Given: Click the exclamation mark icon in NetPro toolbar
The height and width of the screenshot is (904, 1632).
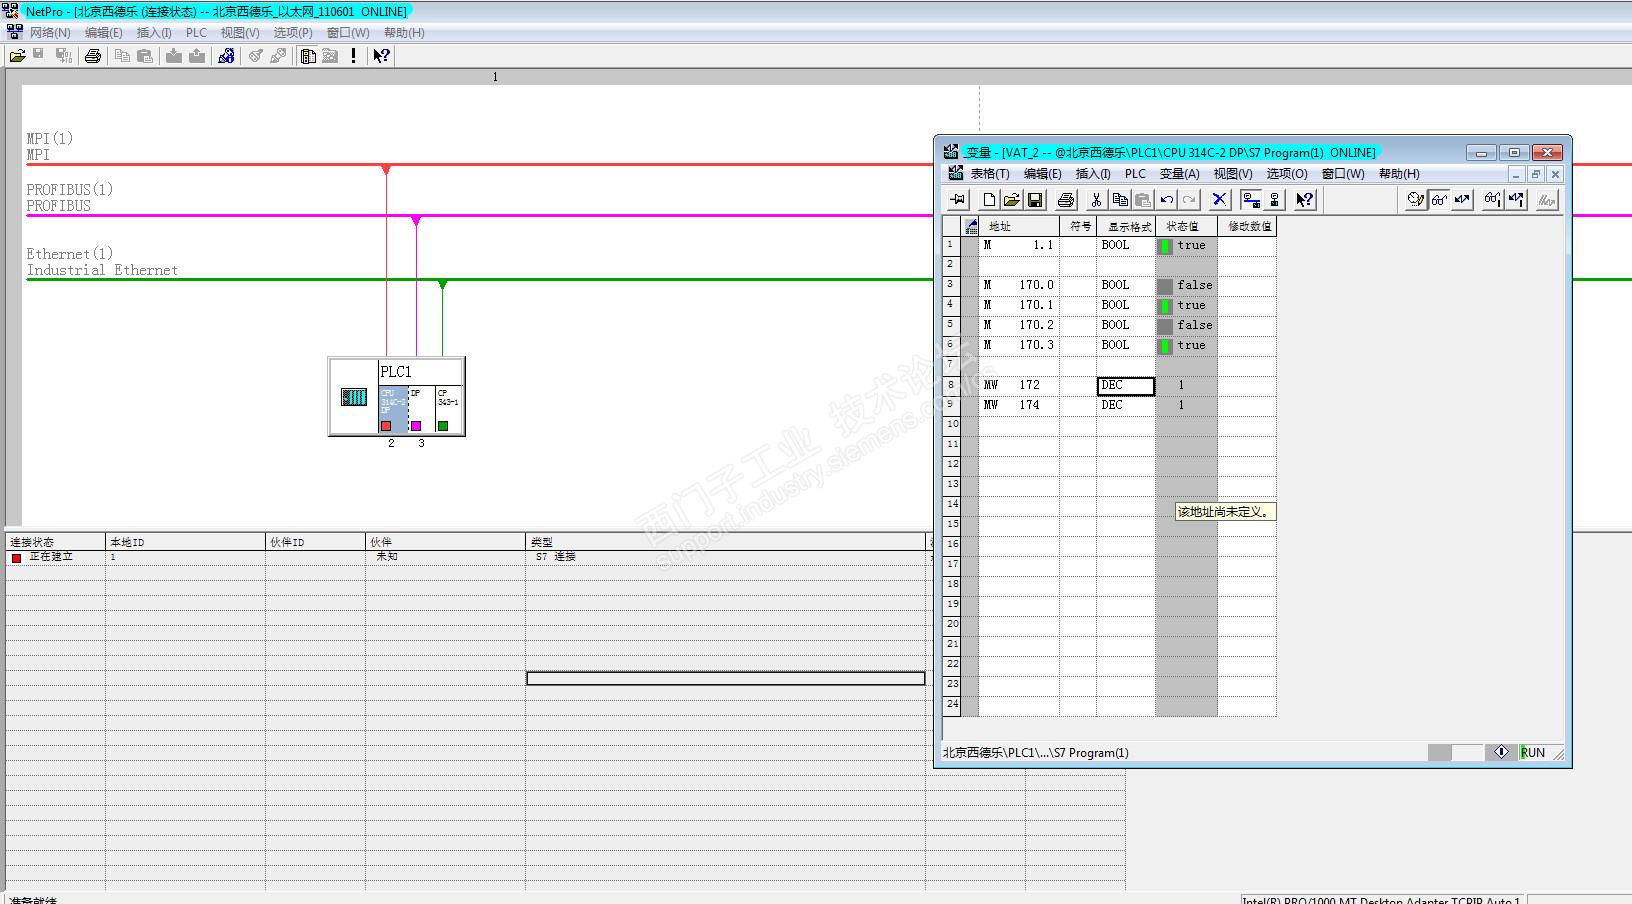Looking at the screenshot, I should 353,56.
